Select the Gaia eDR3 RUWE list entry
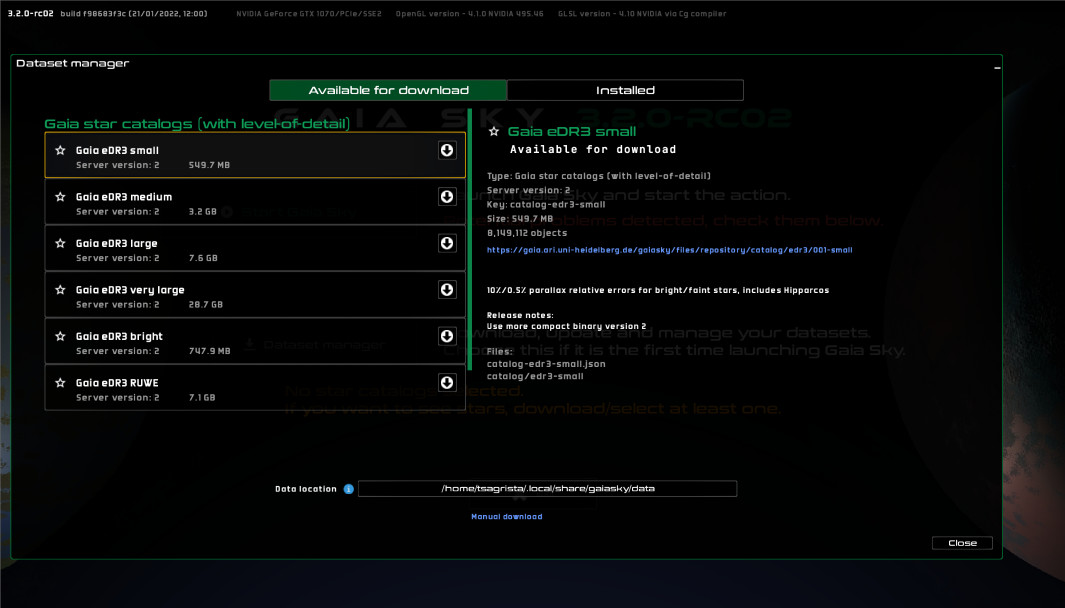 [255, 388]
